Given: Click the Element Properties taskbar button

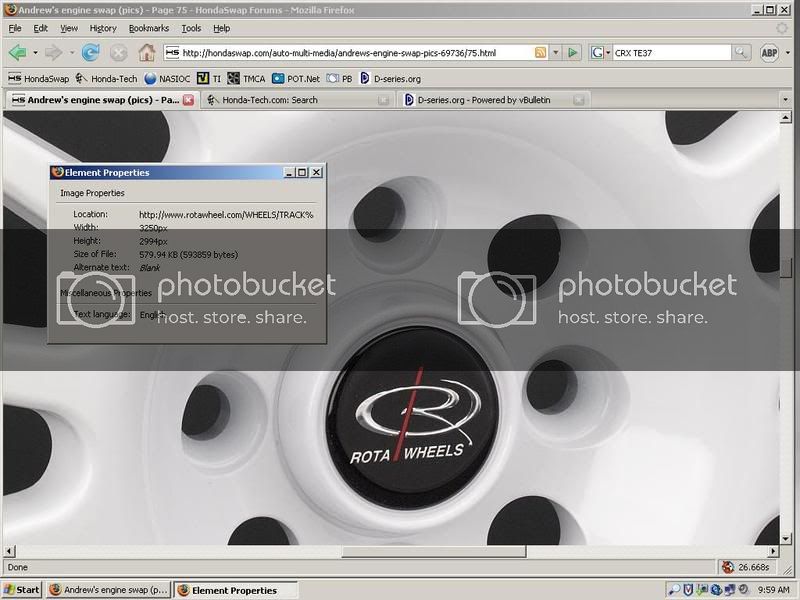Looking at the screenshot, I should click(x=235, y=590).
